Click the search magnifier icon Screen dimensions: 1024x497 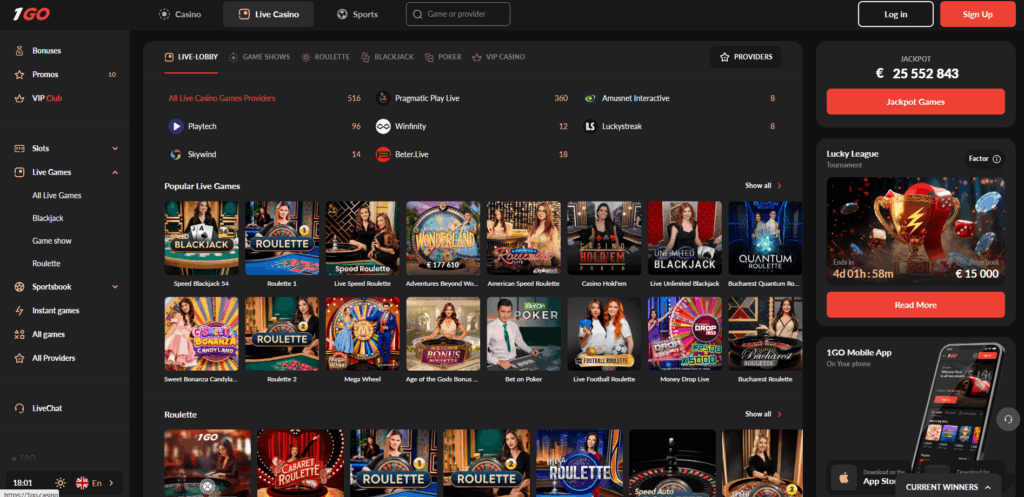point(417,14)
